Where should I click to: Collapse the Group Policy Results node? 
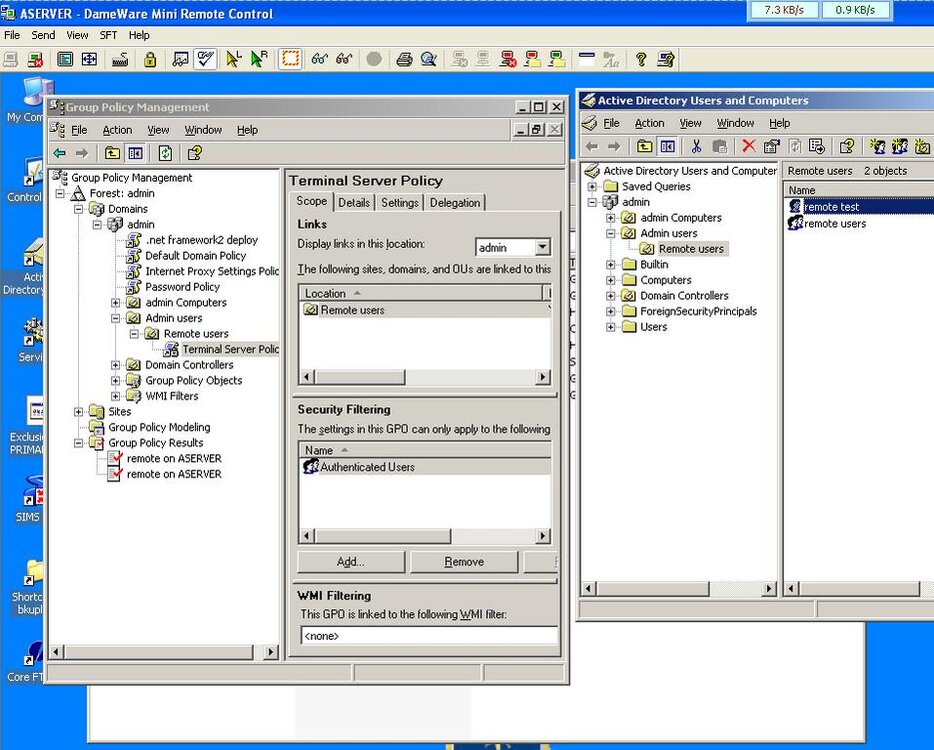[x=79, y=443]
